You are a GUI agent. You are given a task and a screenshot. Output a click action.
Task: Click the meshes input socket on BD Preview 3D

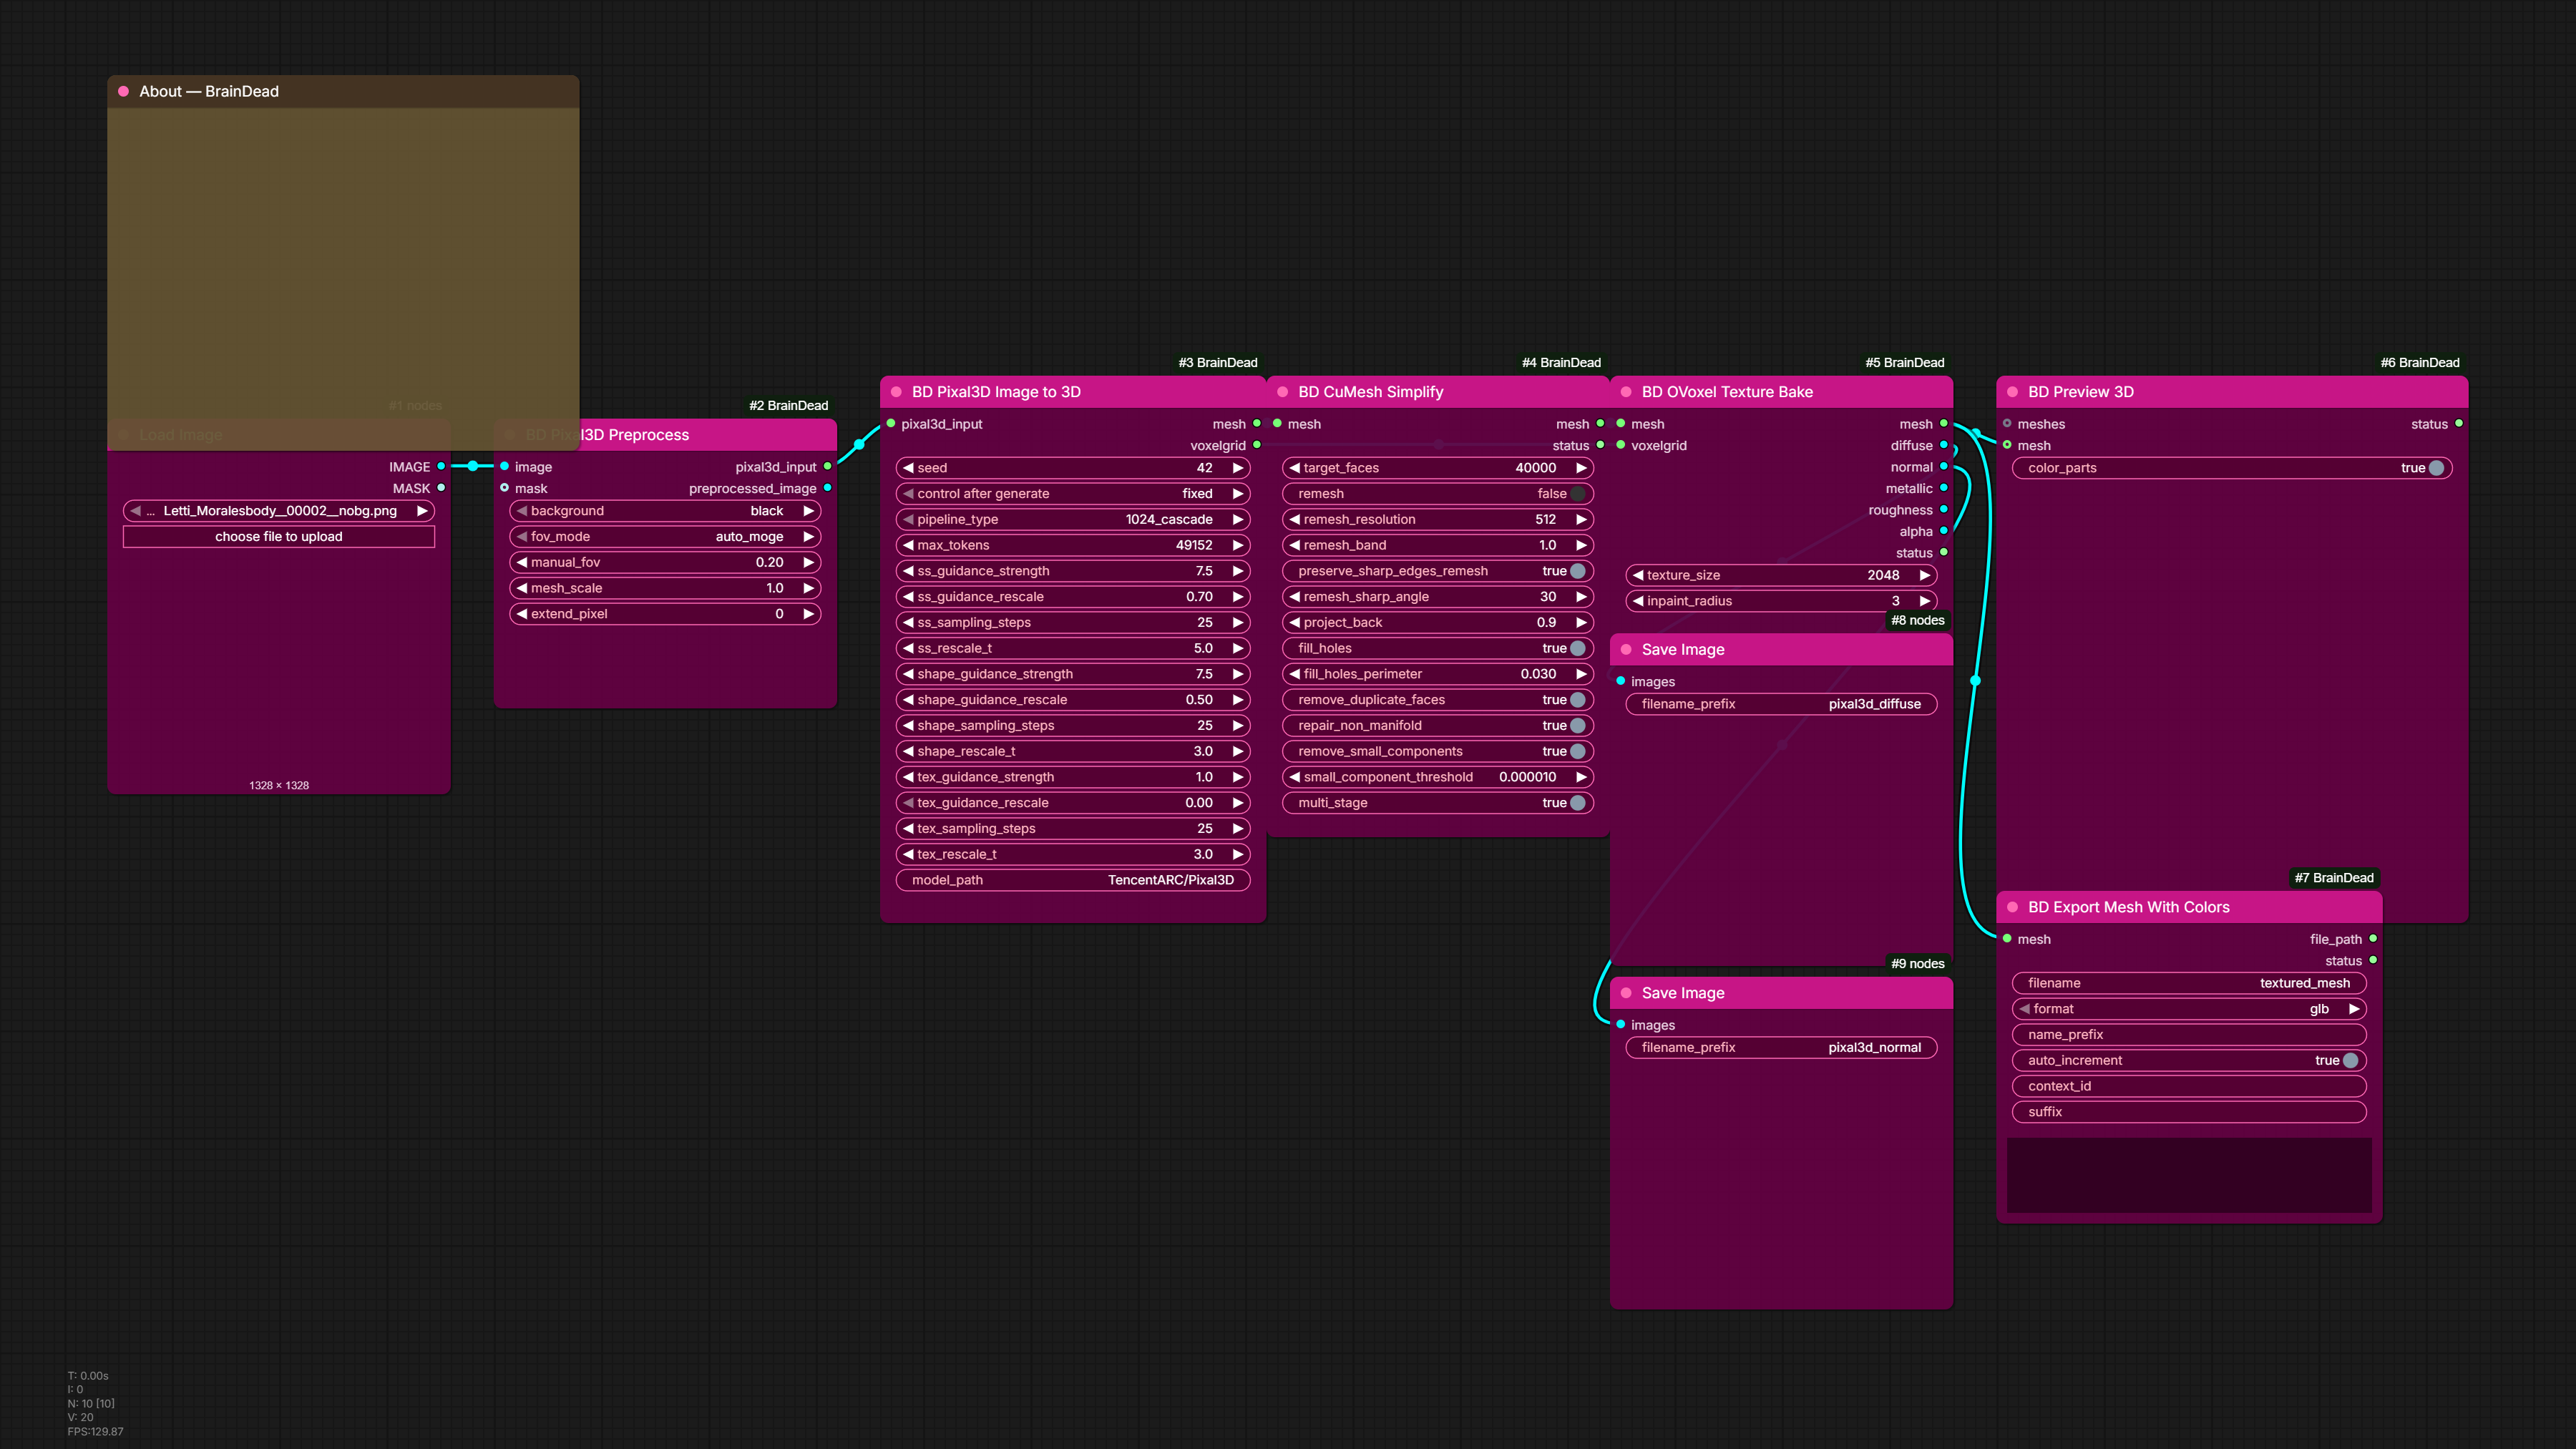click(2007, 424)
